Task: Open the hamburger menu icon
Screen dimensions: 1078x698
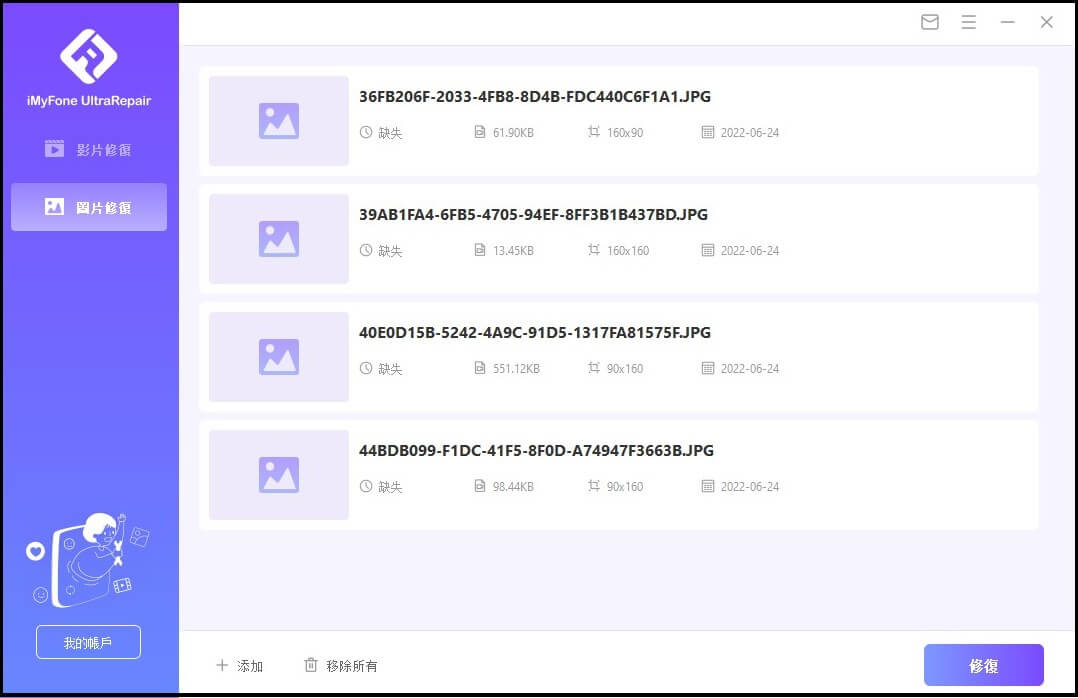Action: pyautogui.click(x=968, y=22)
